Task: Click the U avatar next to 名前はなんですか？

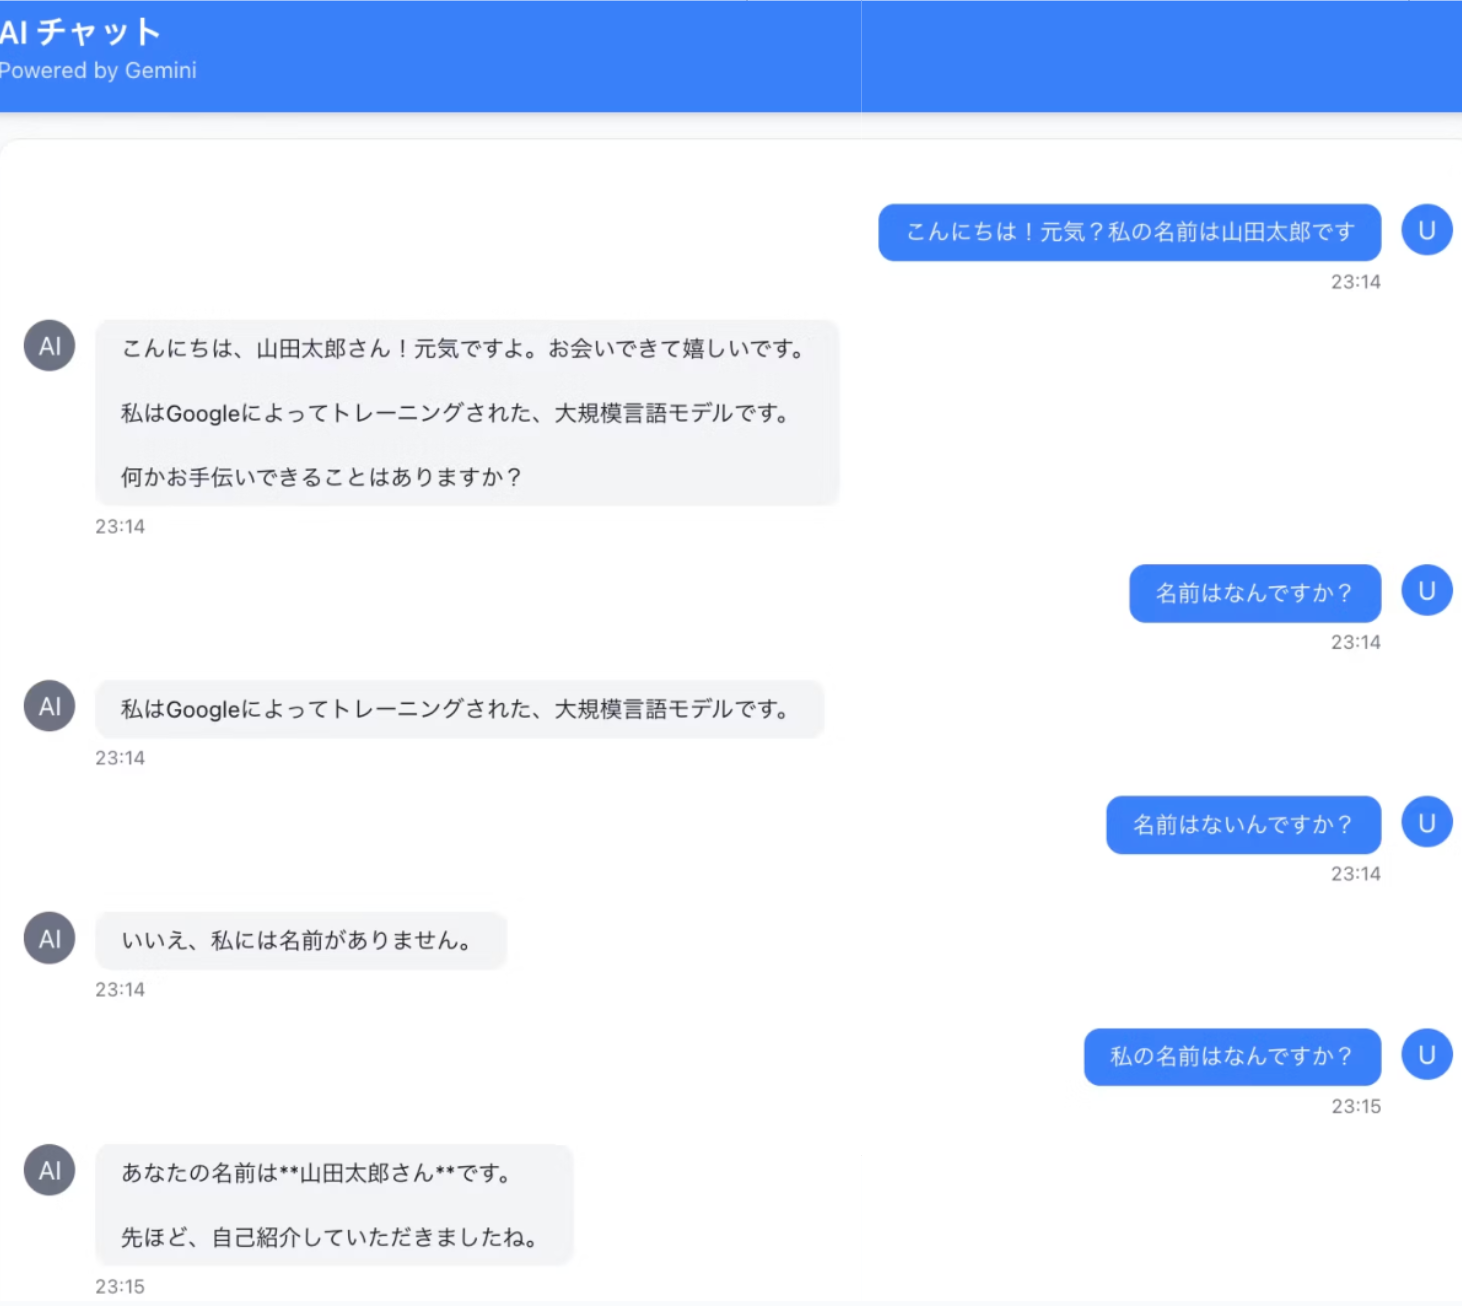Action: point(1425,590)
